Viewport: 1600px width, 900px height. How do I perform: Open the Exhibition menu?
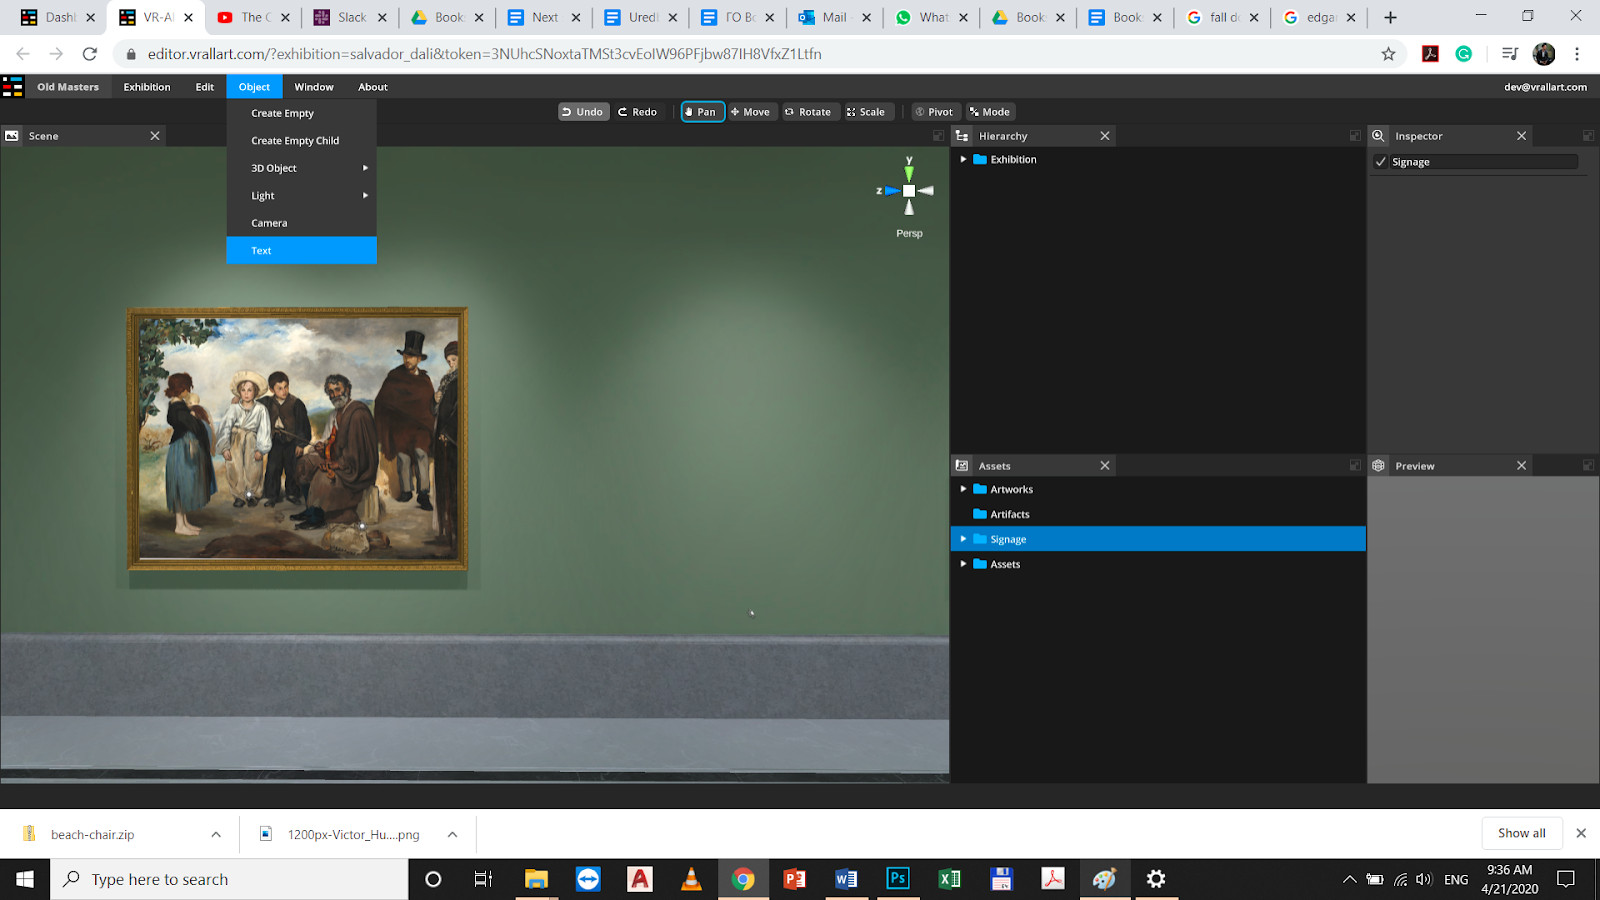(x=147, y=87)
